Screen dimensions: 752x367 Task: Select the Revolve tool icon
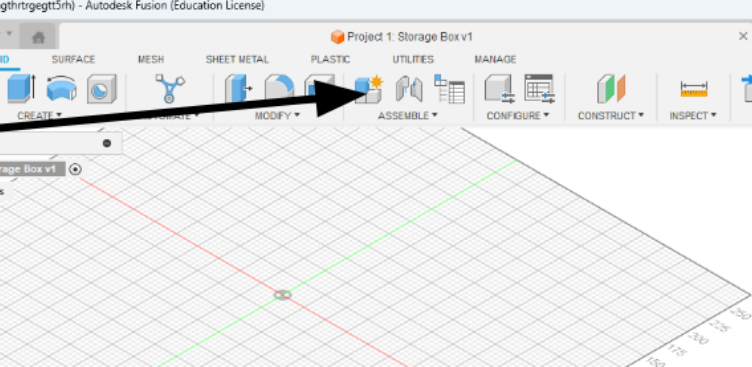(61, 88)
